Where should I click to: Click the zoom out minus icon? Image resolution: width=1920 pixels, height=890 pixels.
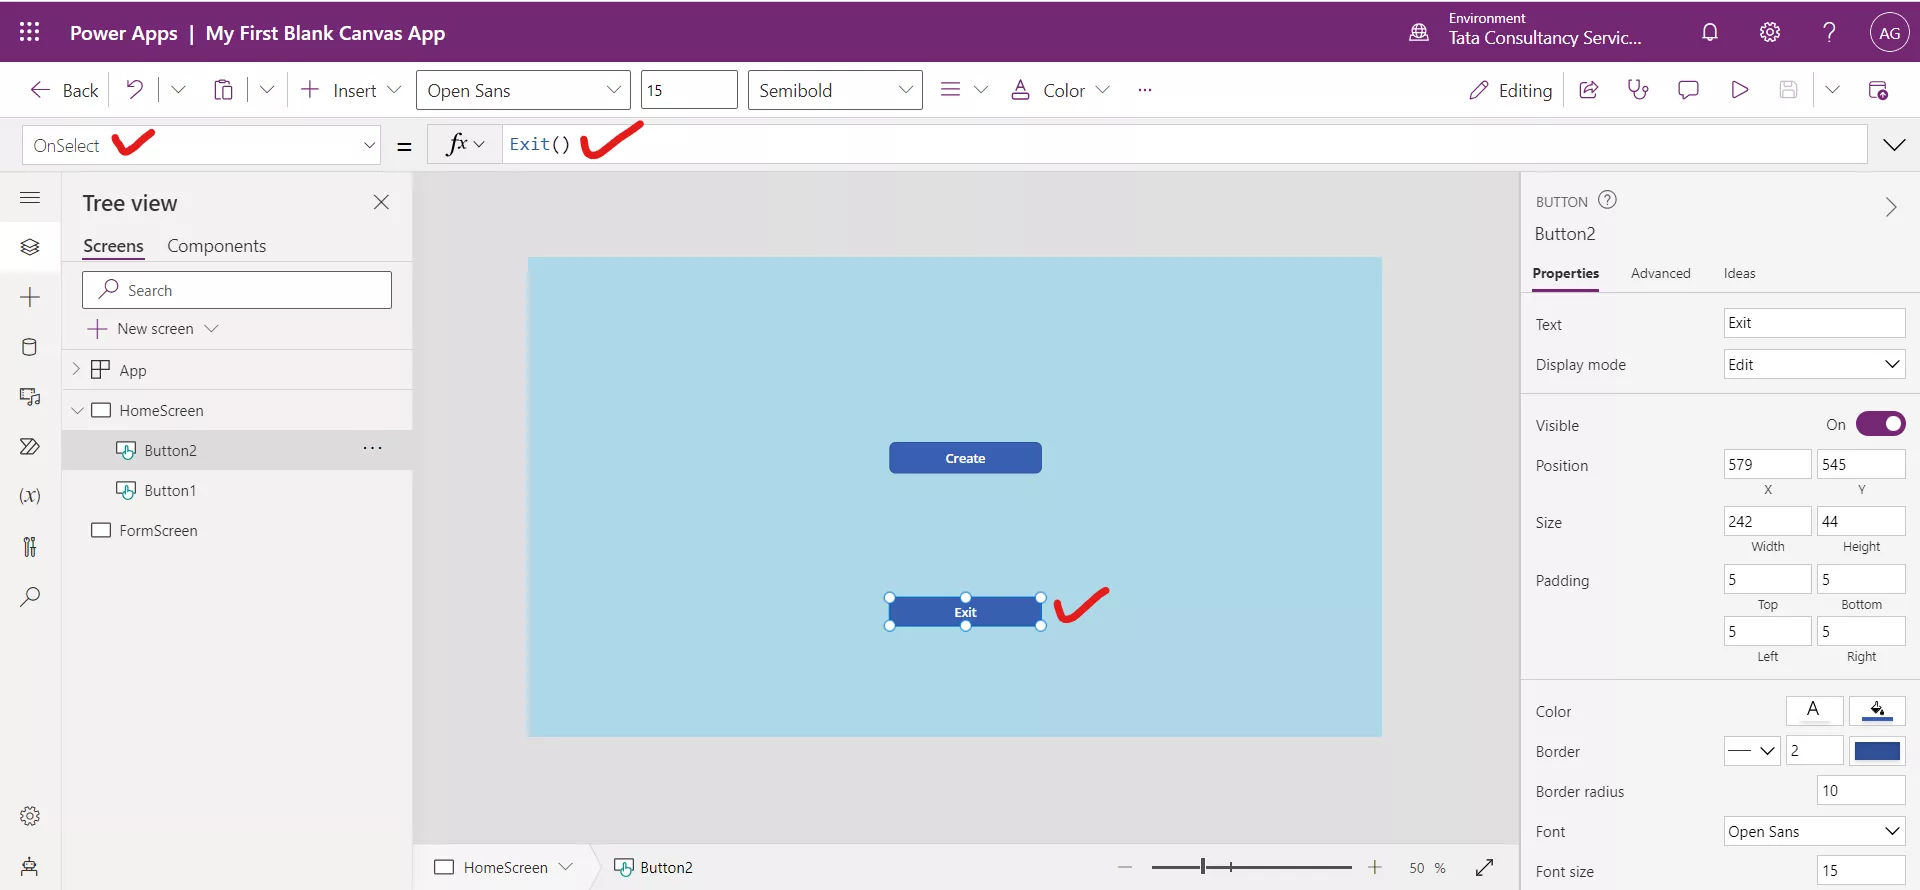point(1125,867)
